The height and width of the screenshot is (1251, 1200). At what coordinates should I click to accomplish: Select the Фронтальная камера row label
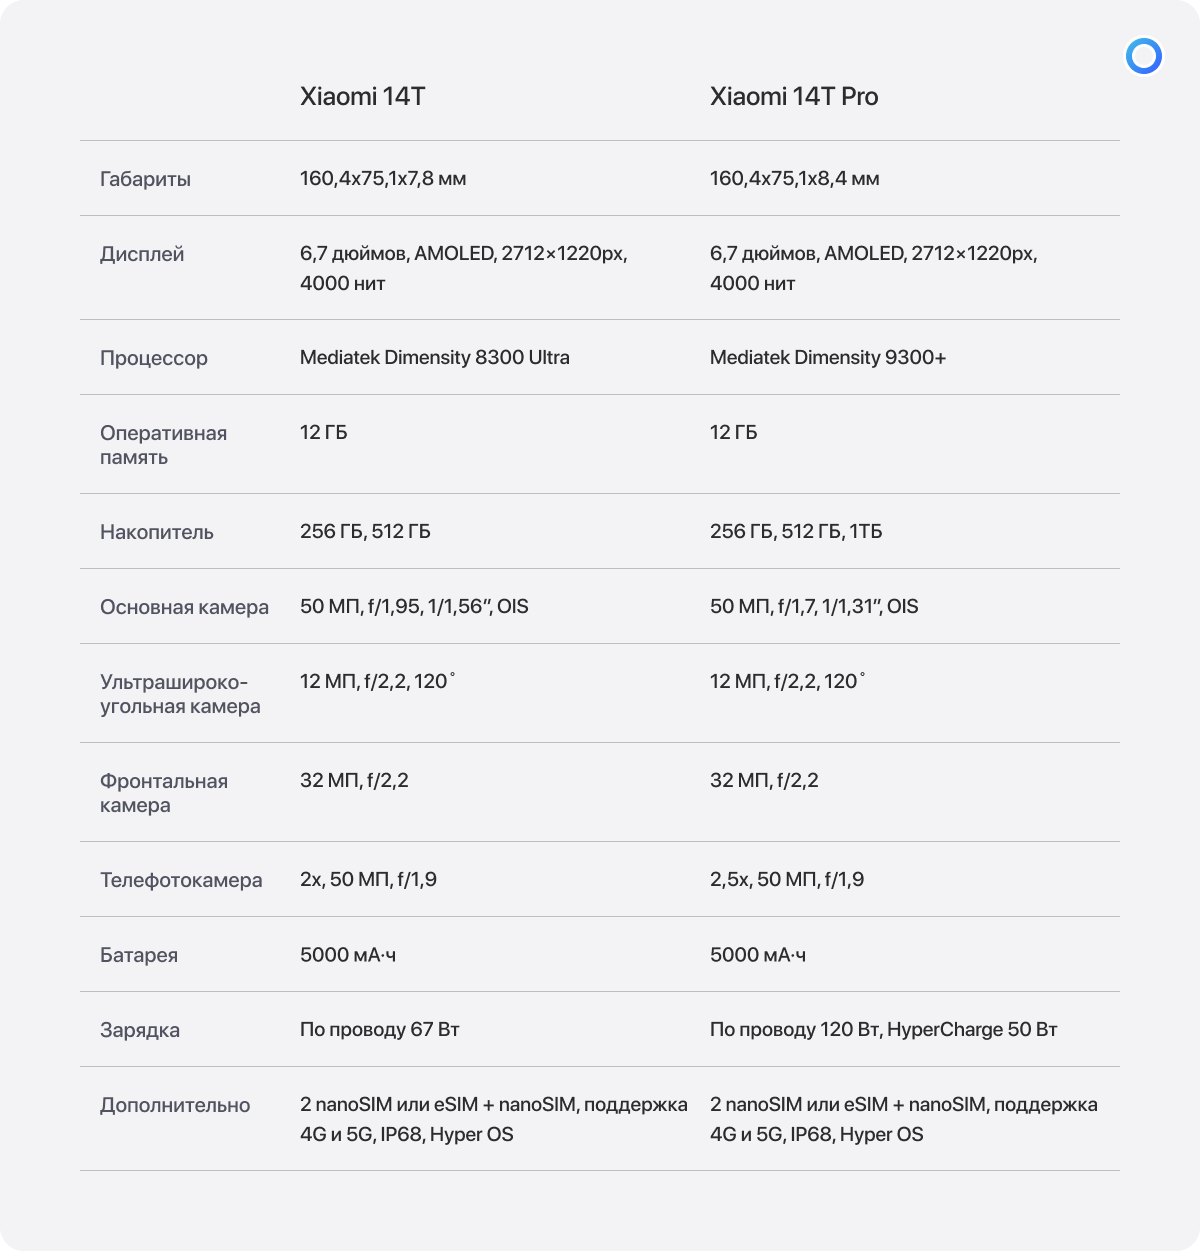point(164,793)
